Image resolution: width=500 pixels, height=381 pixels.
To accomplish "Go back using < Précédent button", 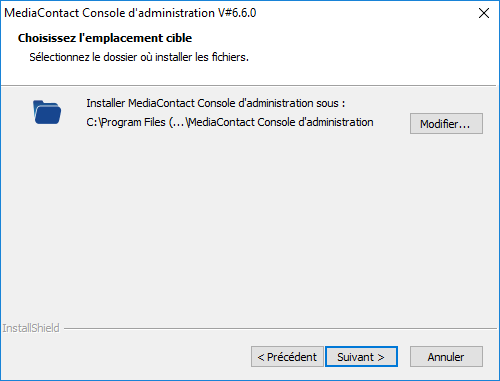I will (x=287, y=357).
